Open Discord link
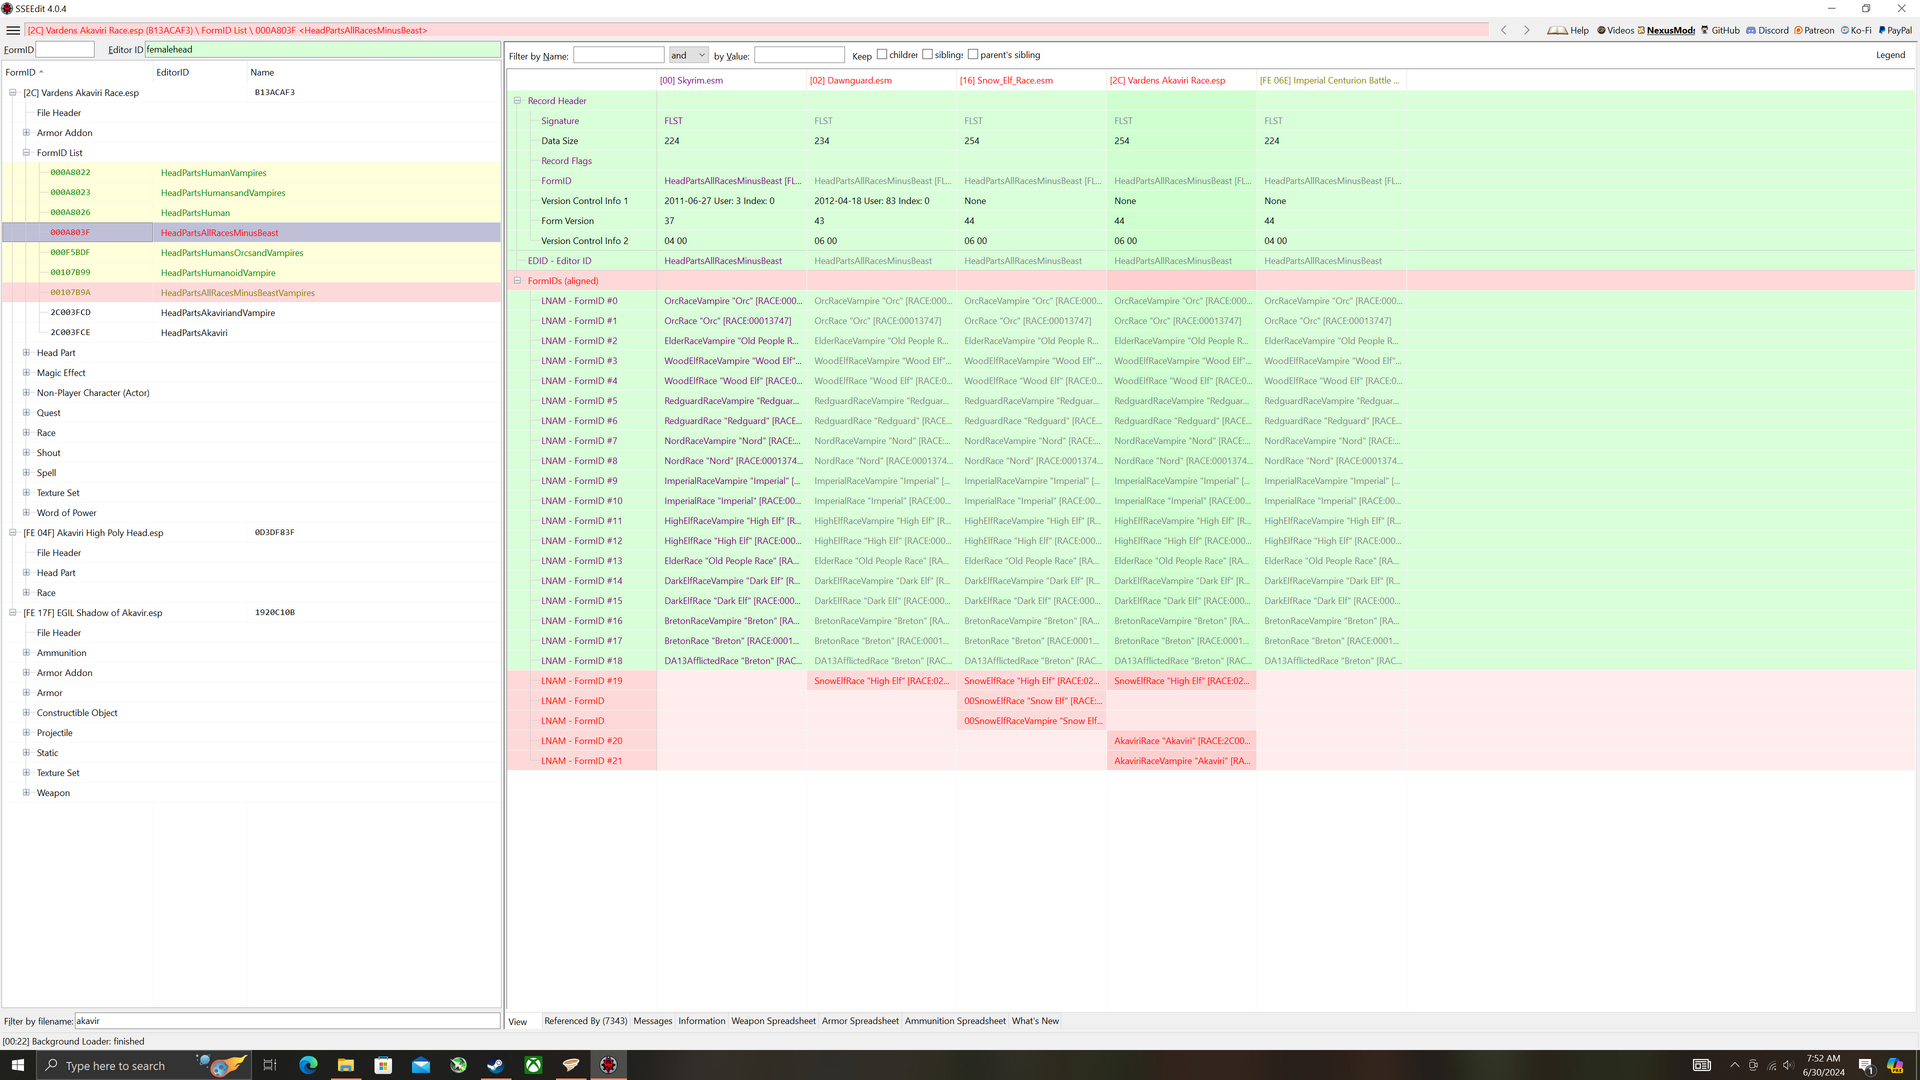 [x=1767, y=30]
